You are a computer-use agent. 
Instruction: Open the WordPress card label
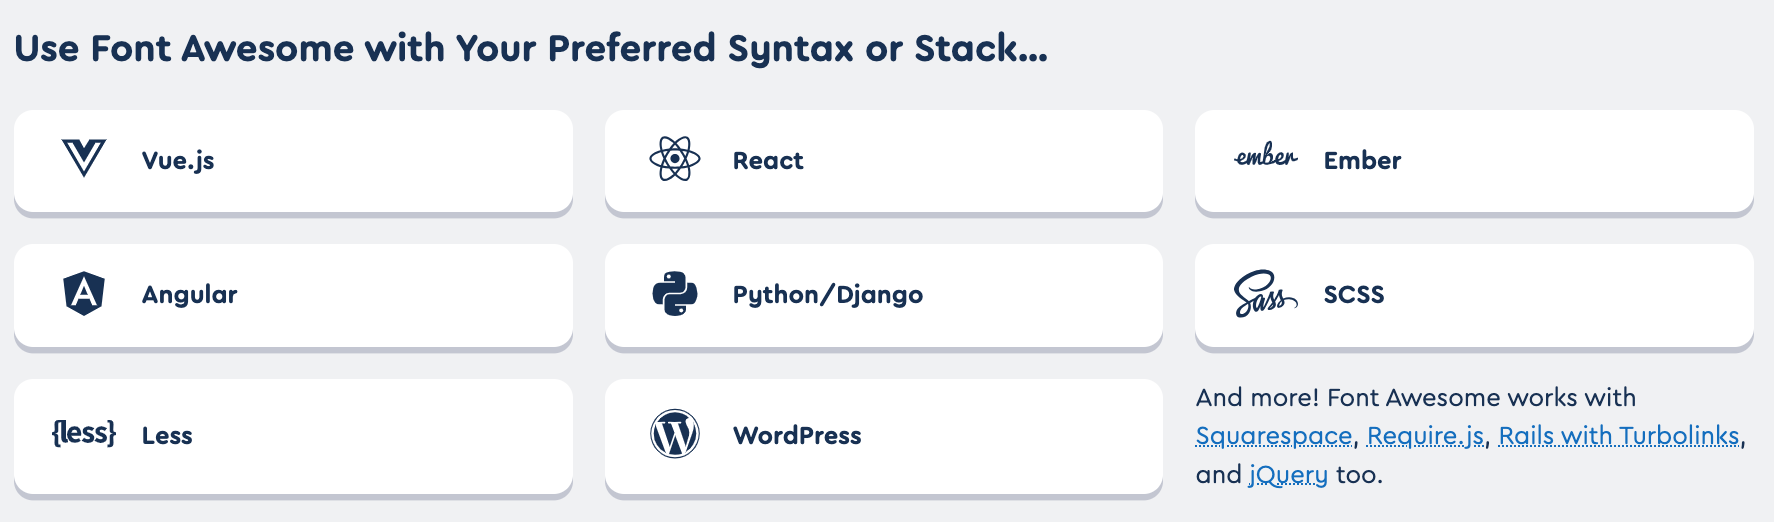click(x=797, y=435)
